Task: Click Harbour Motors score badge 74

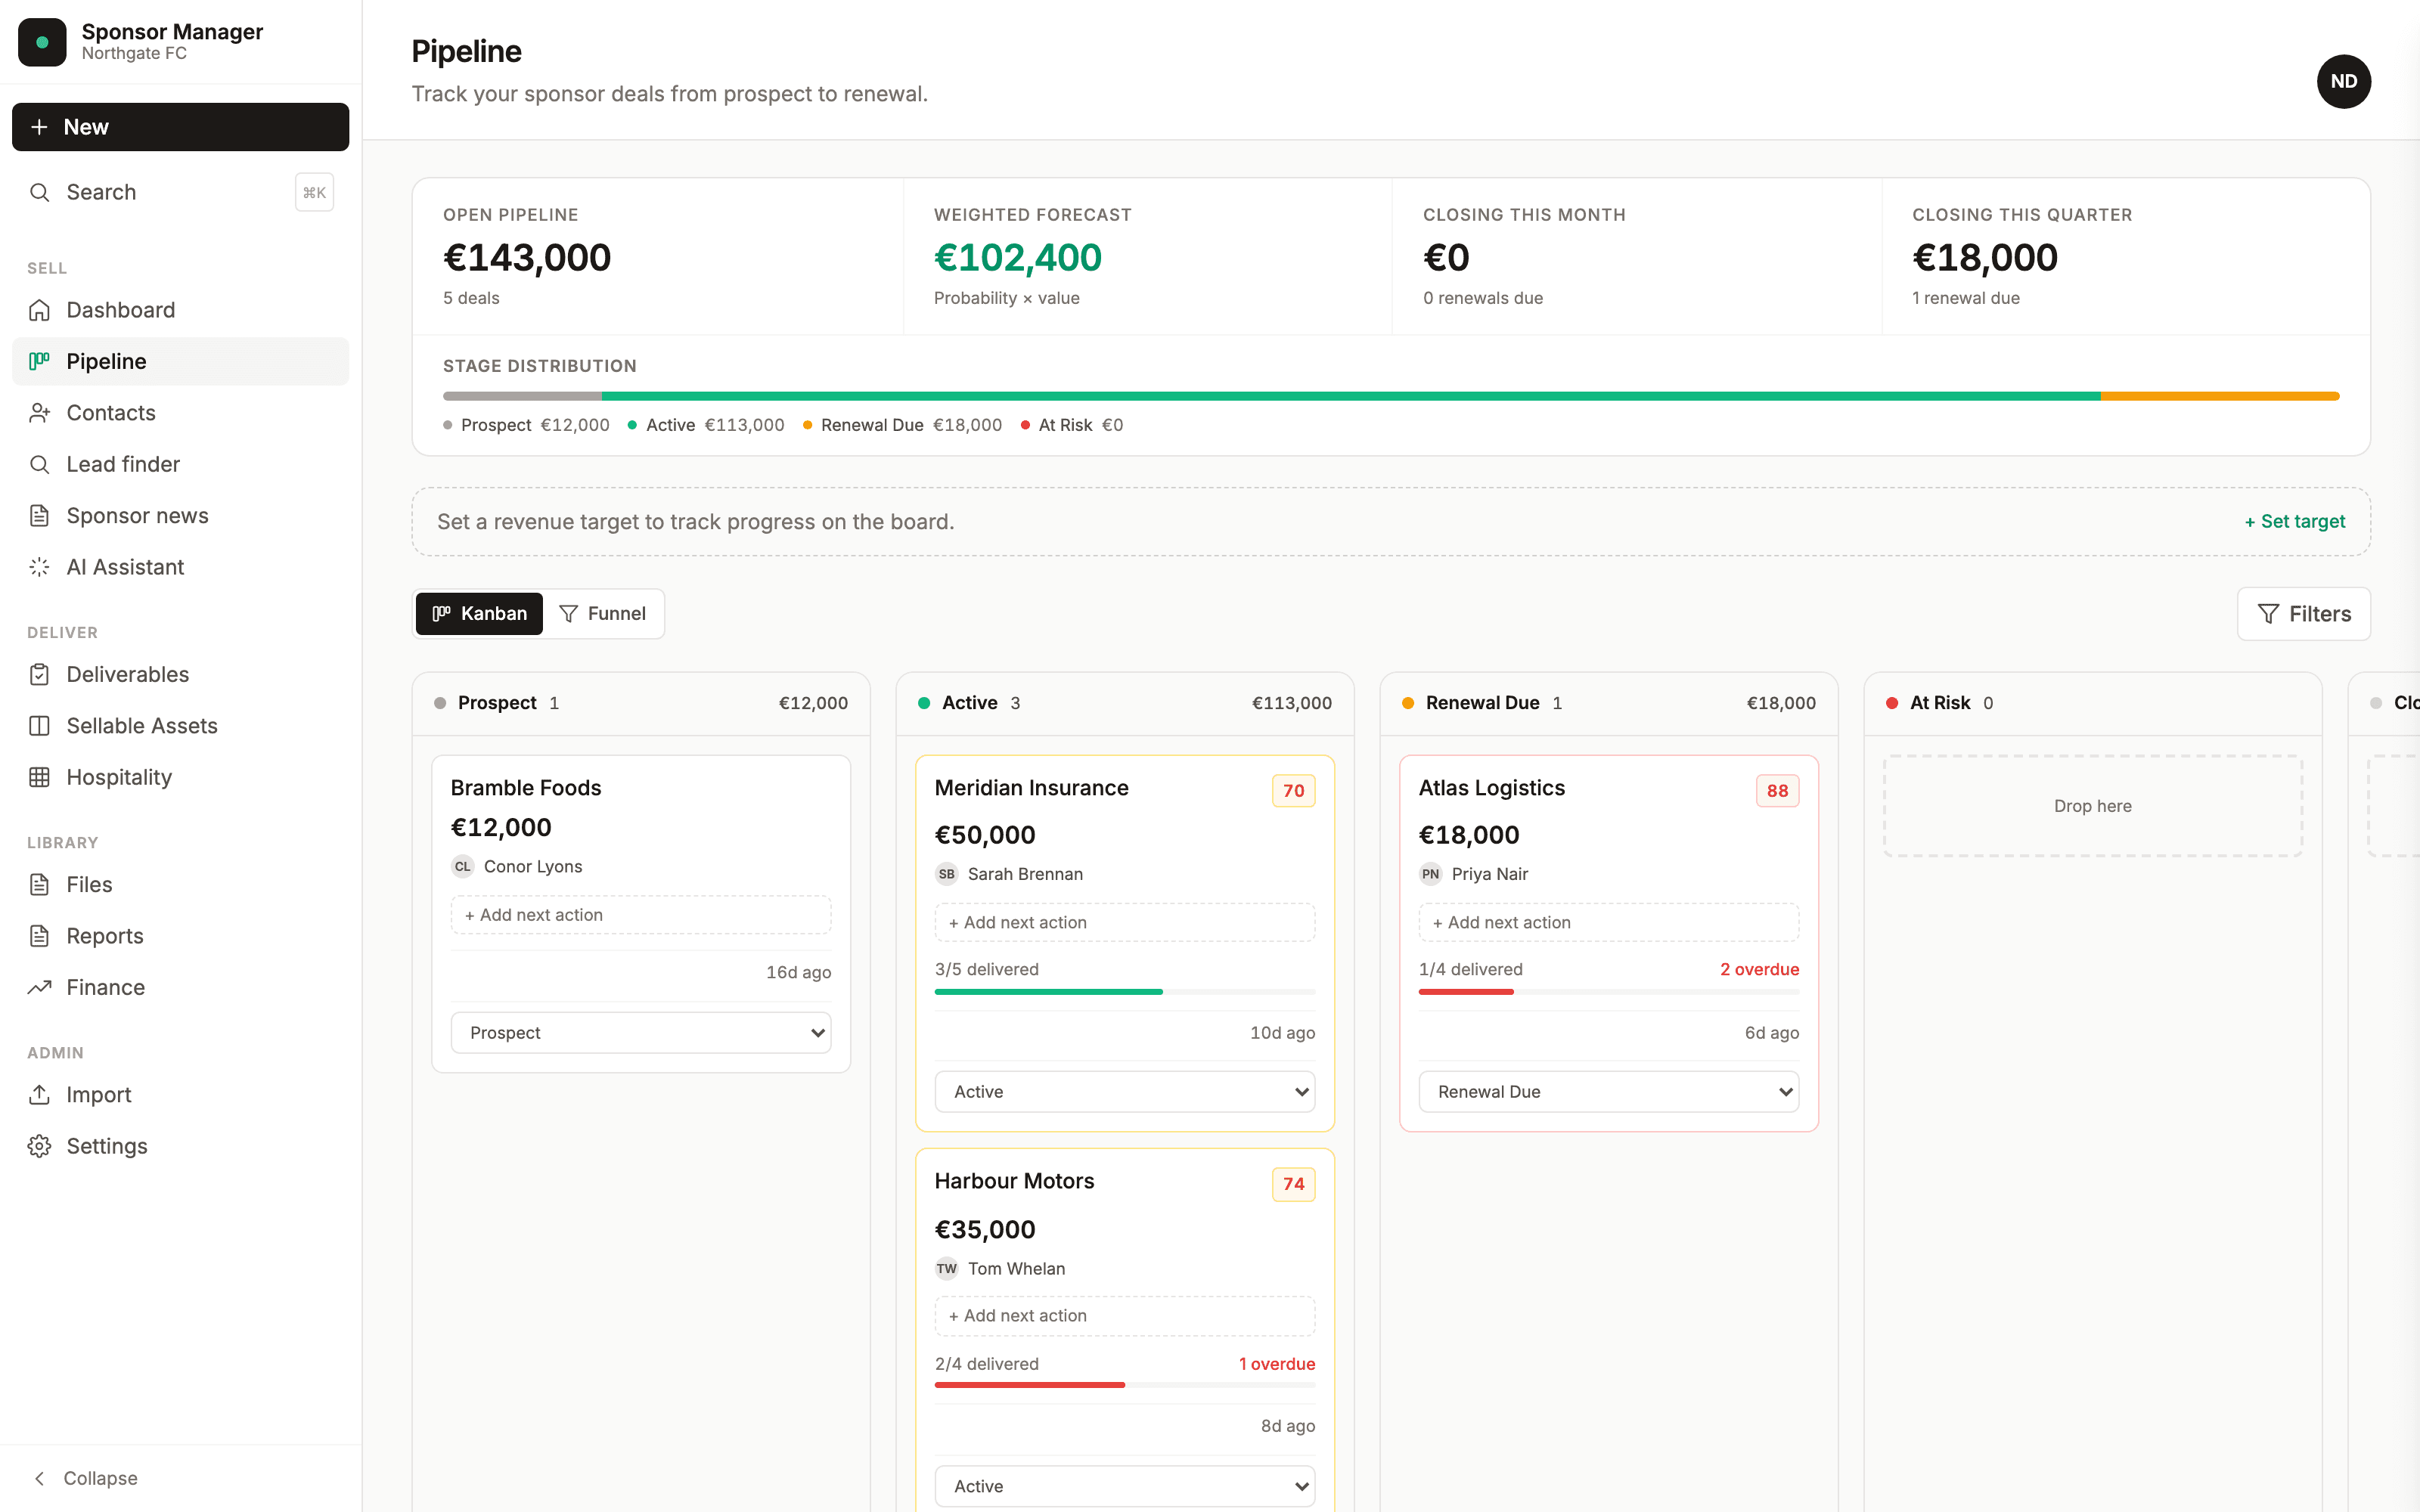Action: (x=1293, y=1184)
